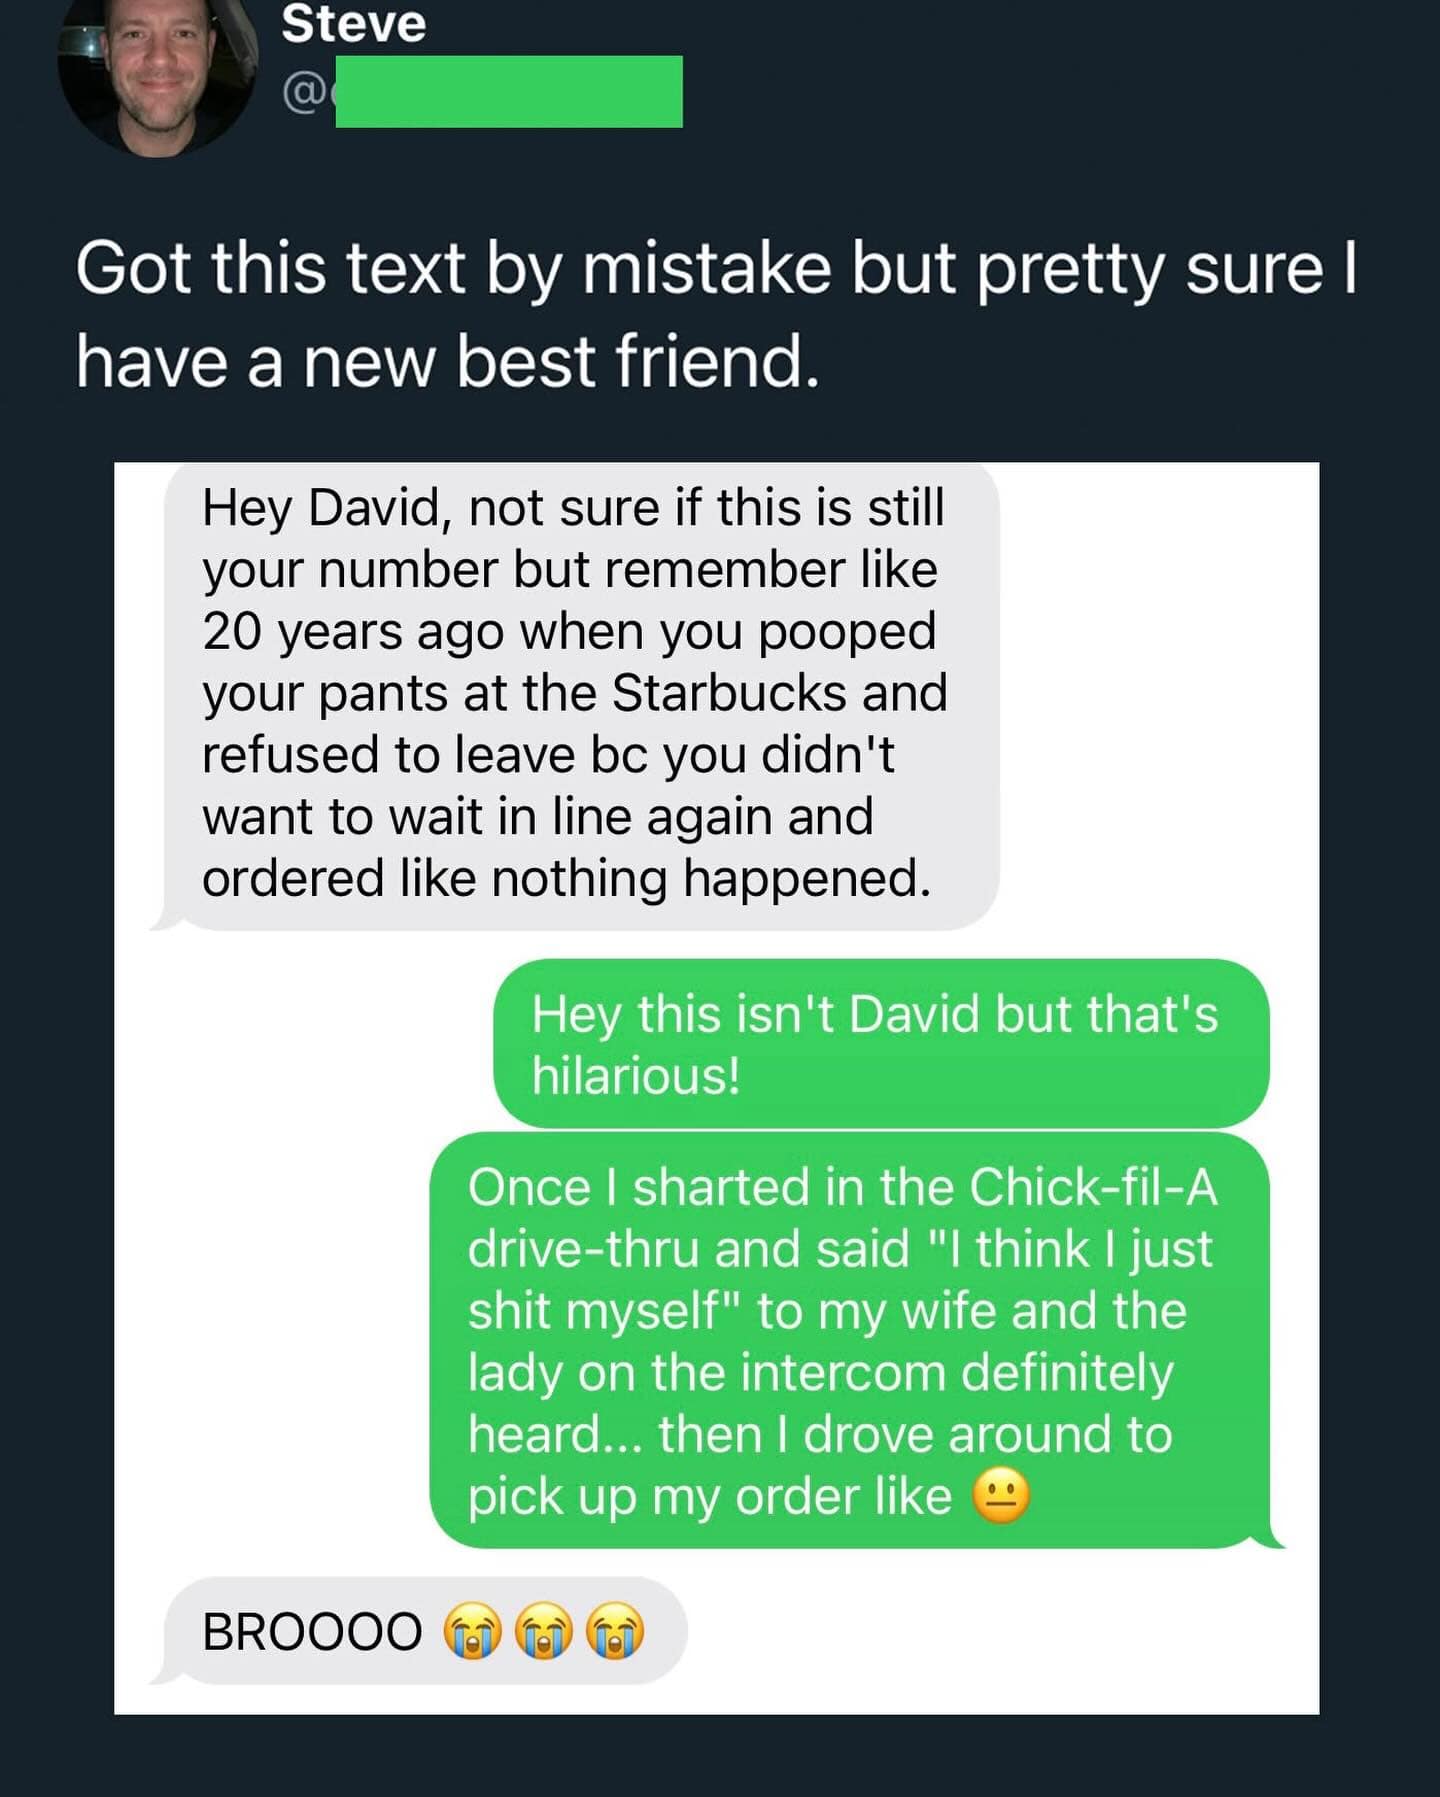1440x1797 pixels.
Task: Click the @ symbol before the handle
Action: pos(302,92)
